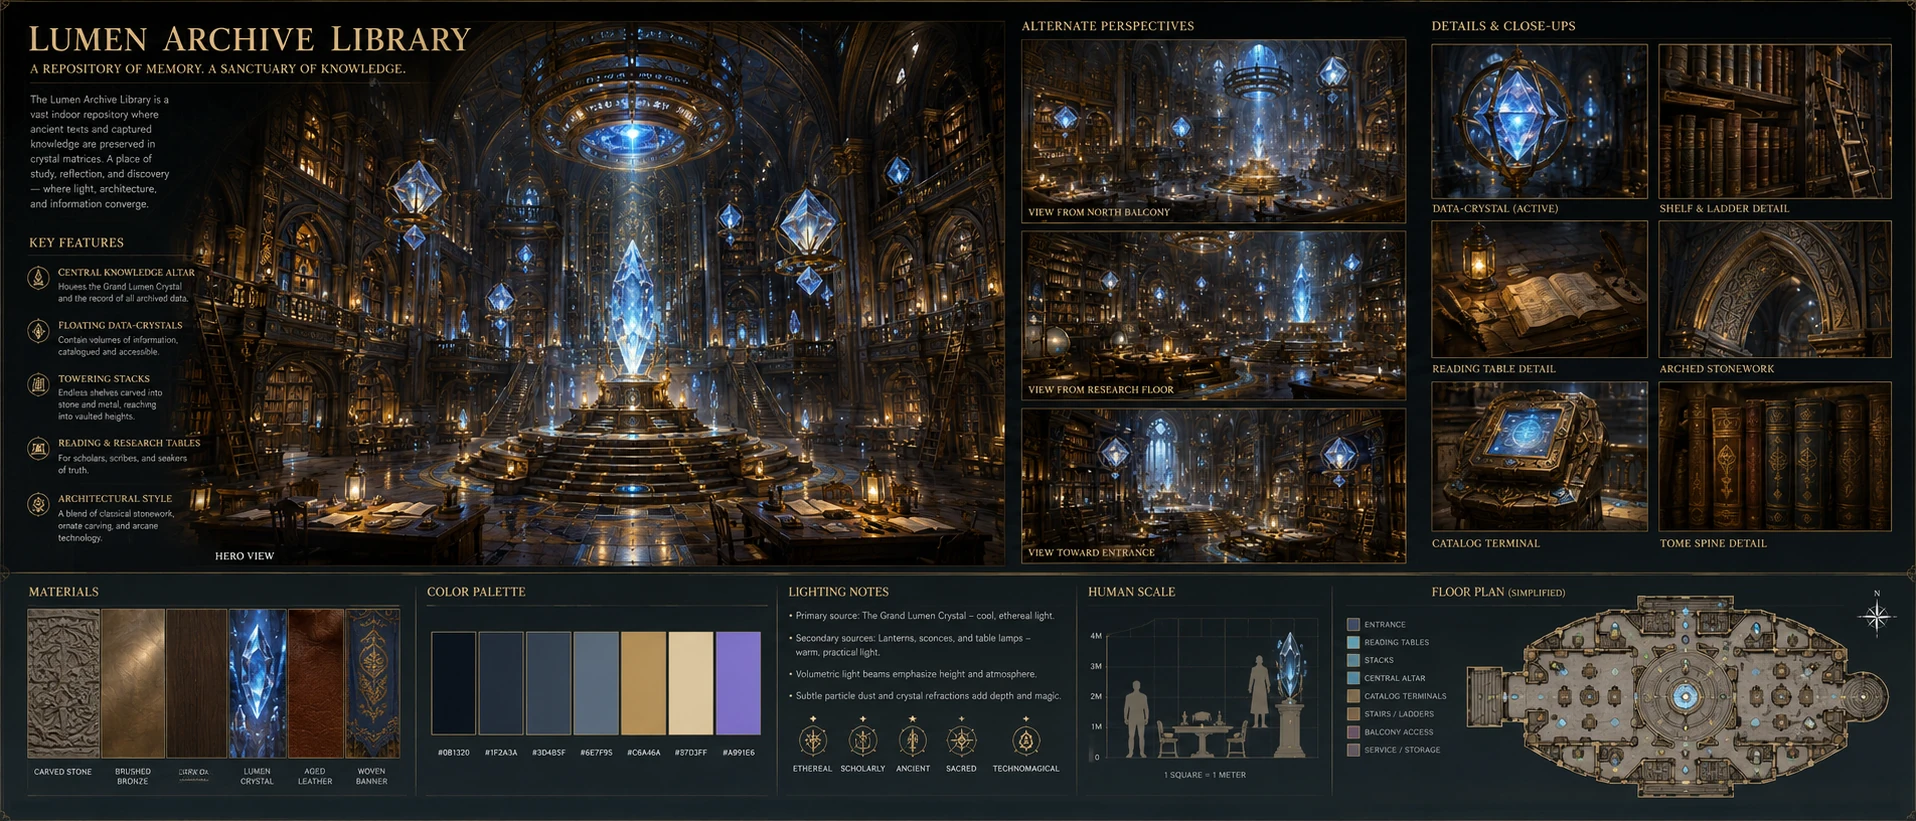Open the View From Research Floor image
Image resolution: width=1916 pixels, height=821 pixels.
coord(1213,315)
